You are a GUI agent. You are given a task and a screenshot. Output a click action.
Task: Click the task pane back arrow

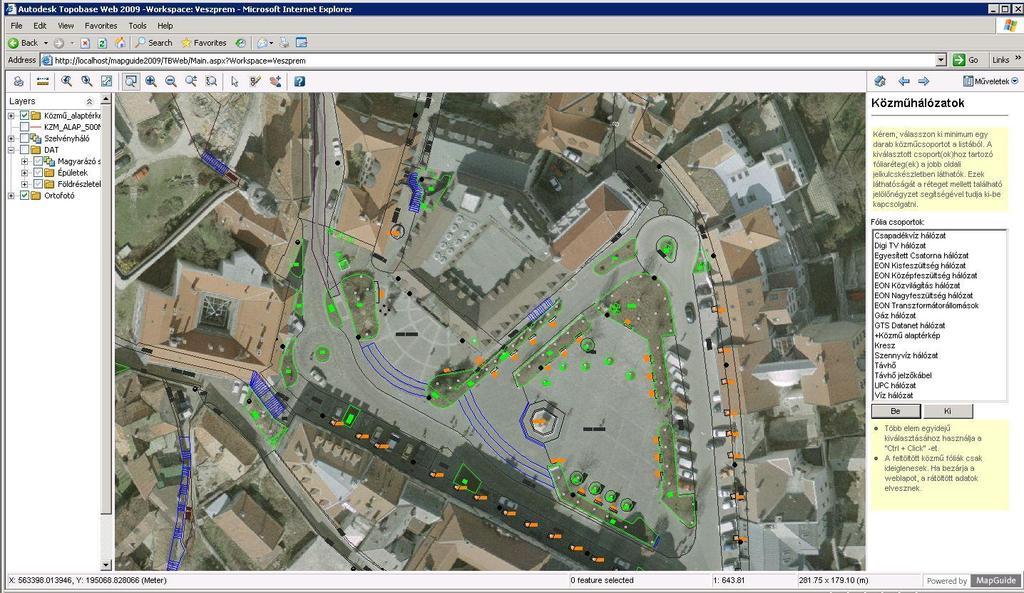pyautogui.click(x=904, y=82)
